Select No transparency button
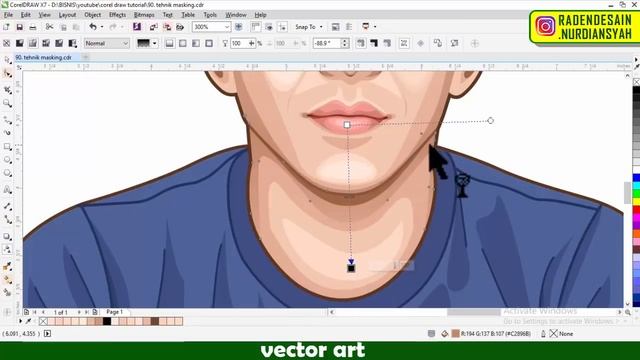 (x=7, y=43)
